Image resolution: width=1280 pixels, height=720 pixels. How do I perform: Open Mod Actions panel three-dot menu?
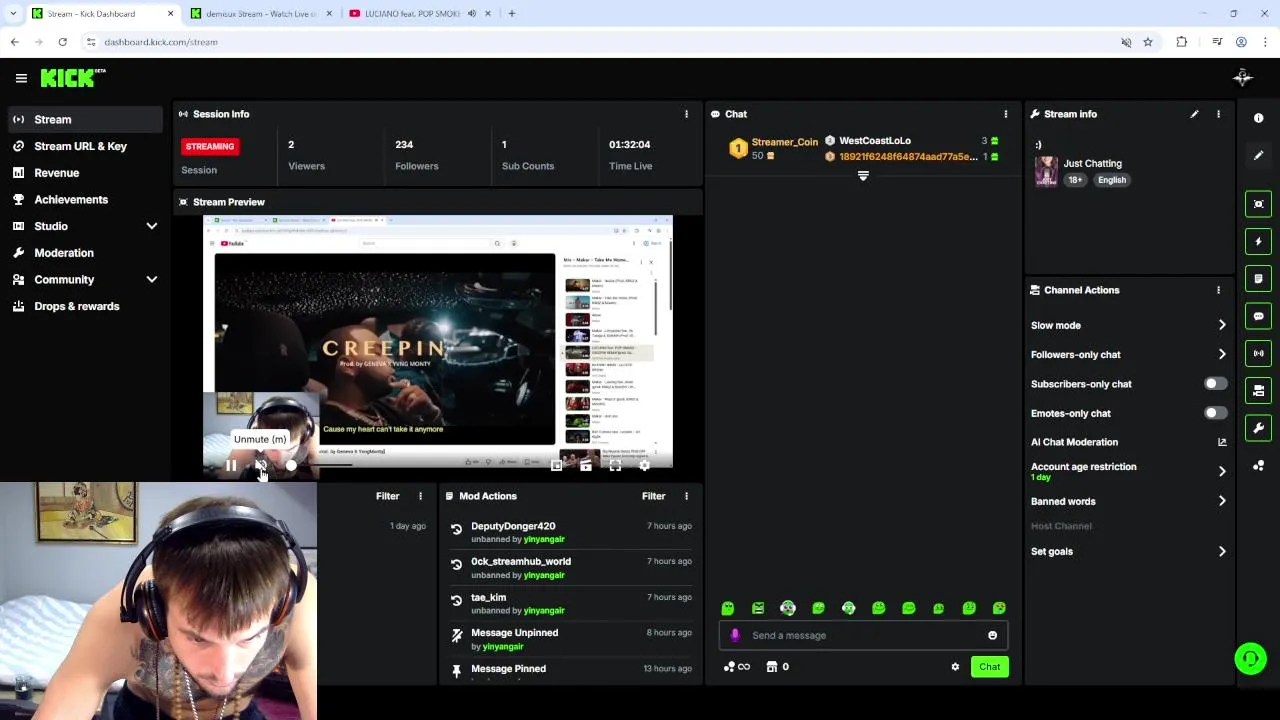[686, 496]
